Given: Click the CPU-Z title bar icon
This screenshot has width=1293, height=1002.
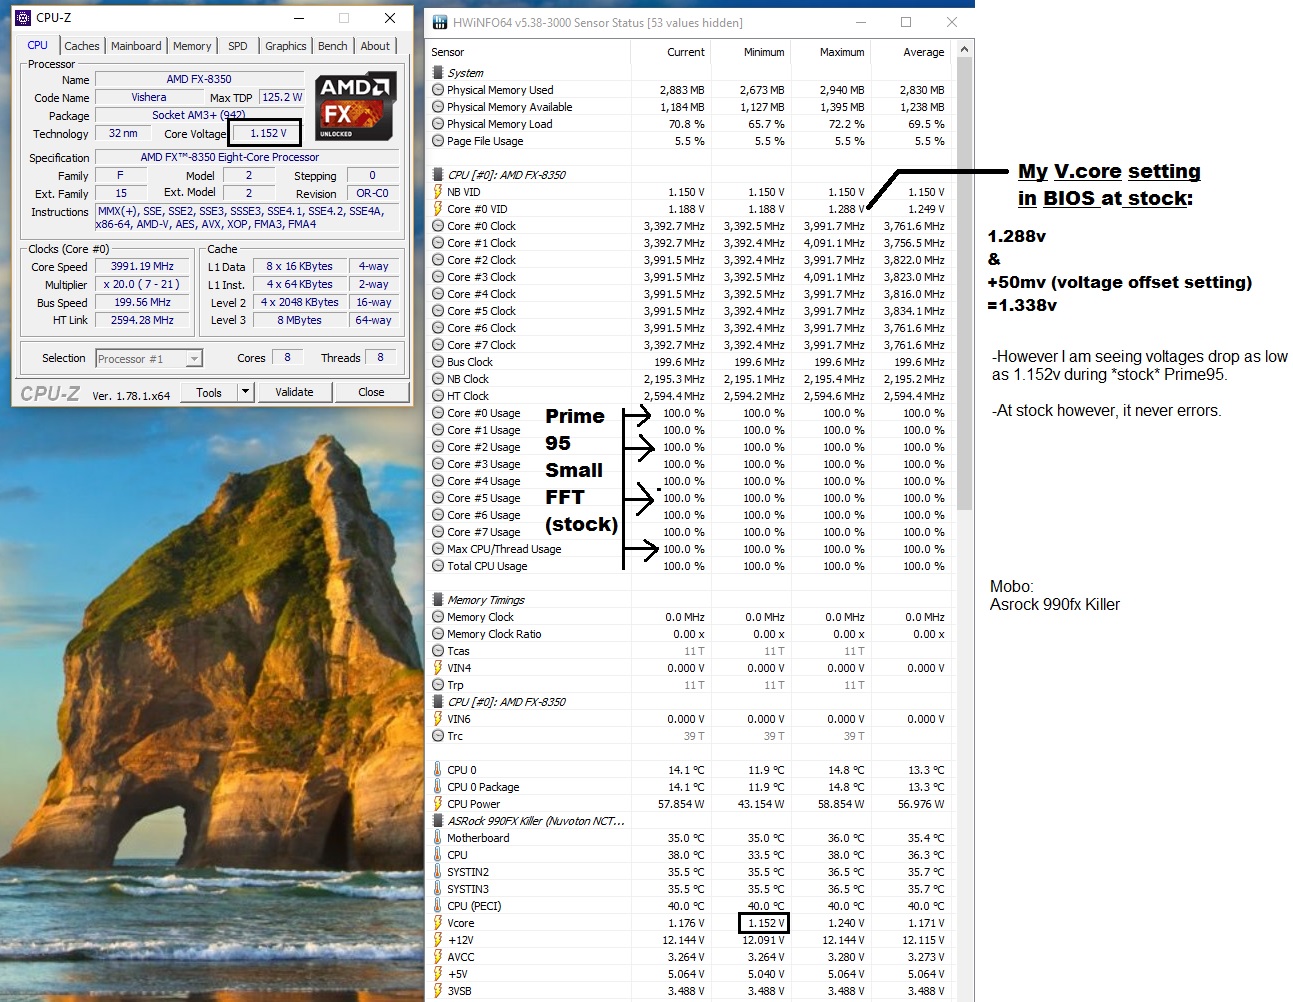Looking at the screenshot, I should pyautogui.click(x=23, y=17).
